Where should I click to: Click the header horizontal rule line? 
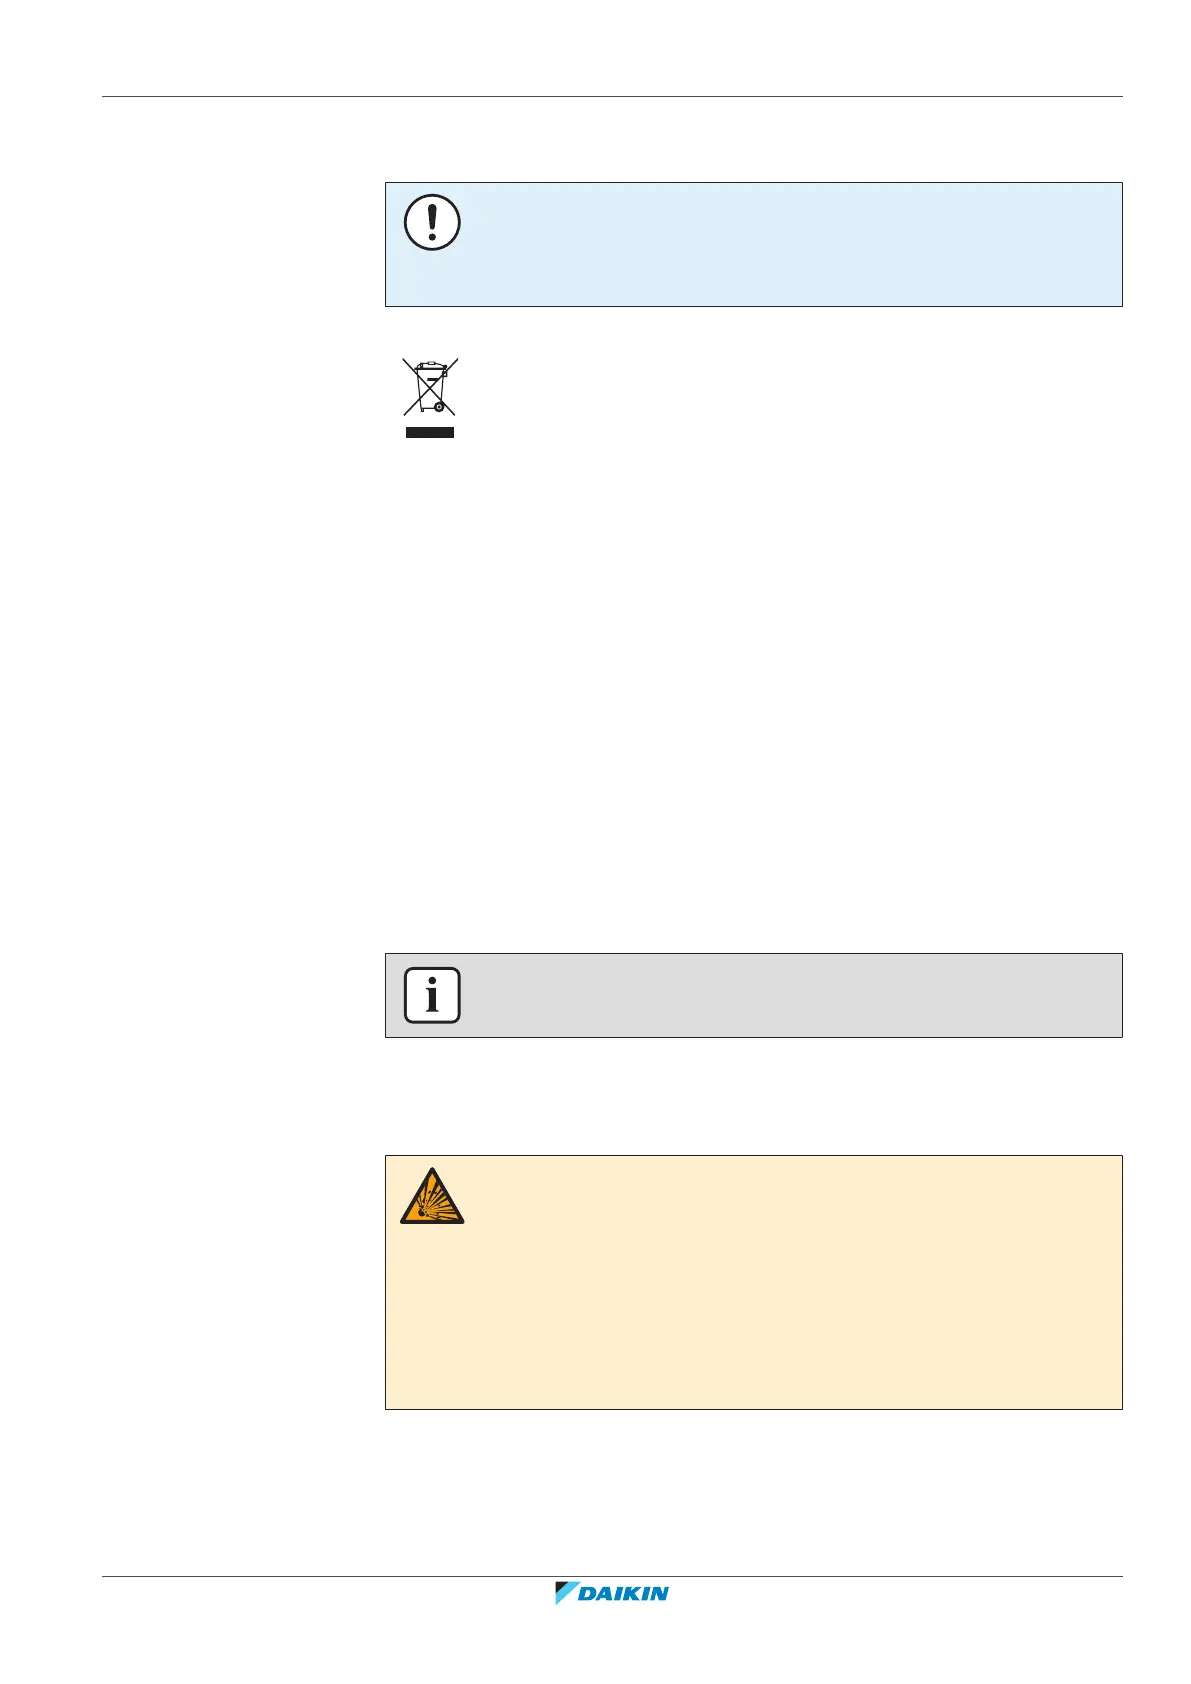coord(612,97)
